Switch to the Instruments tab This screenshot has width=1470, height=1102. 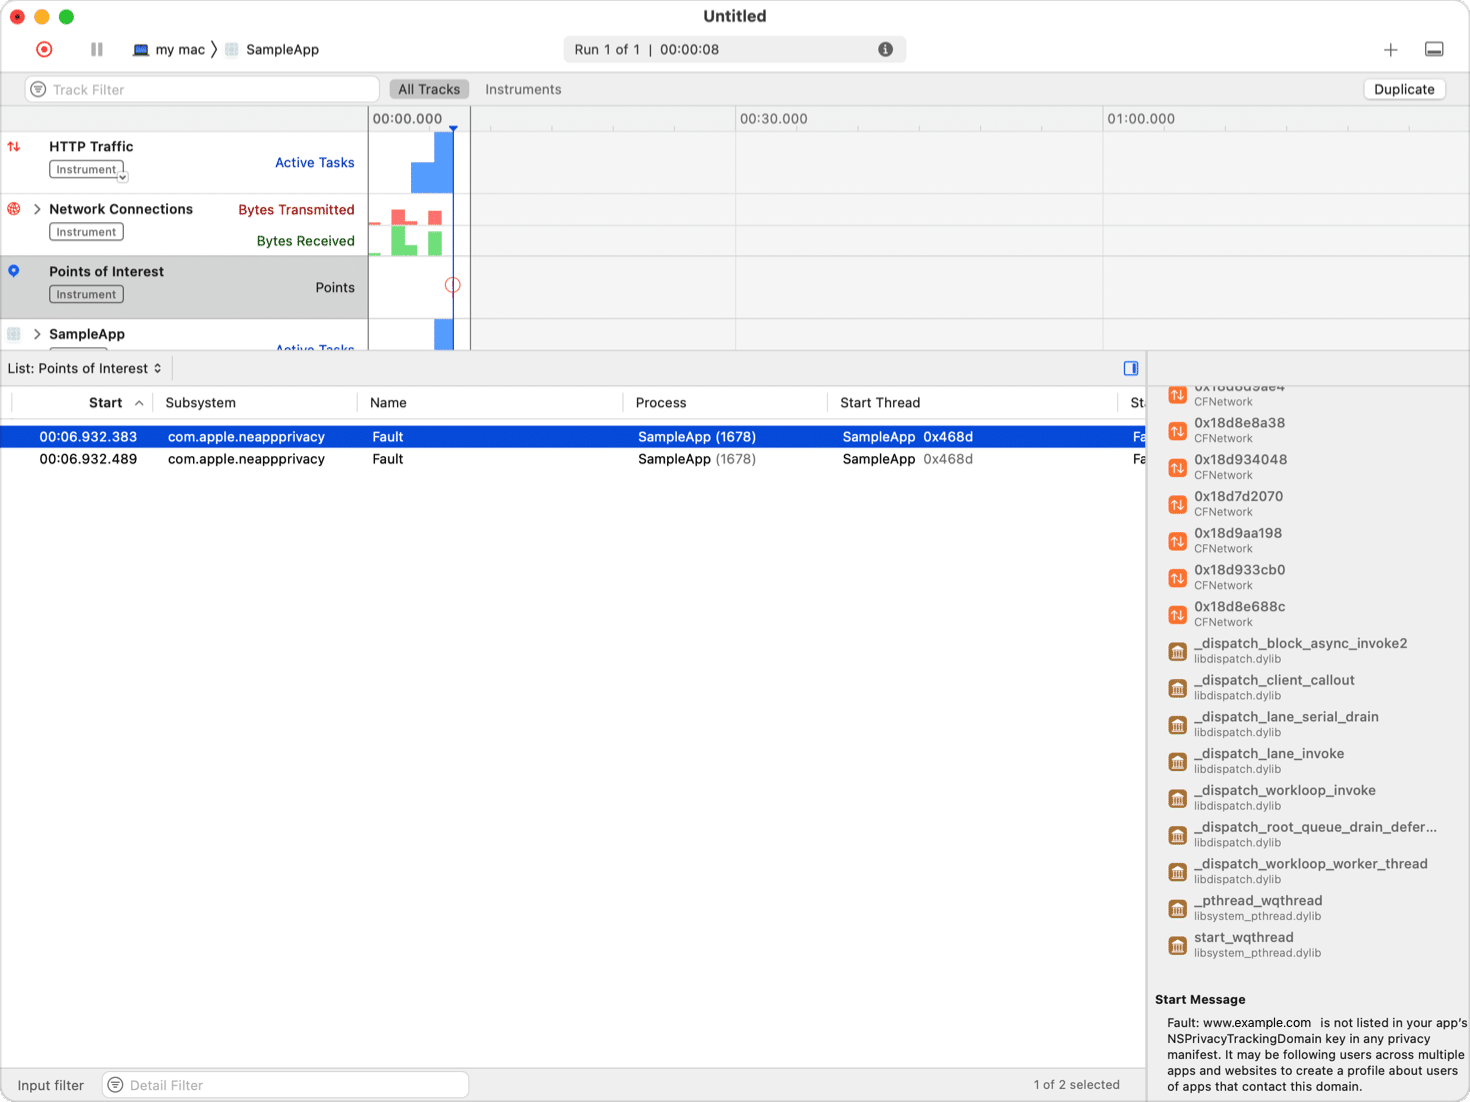point(523,89)
